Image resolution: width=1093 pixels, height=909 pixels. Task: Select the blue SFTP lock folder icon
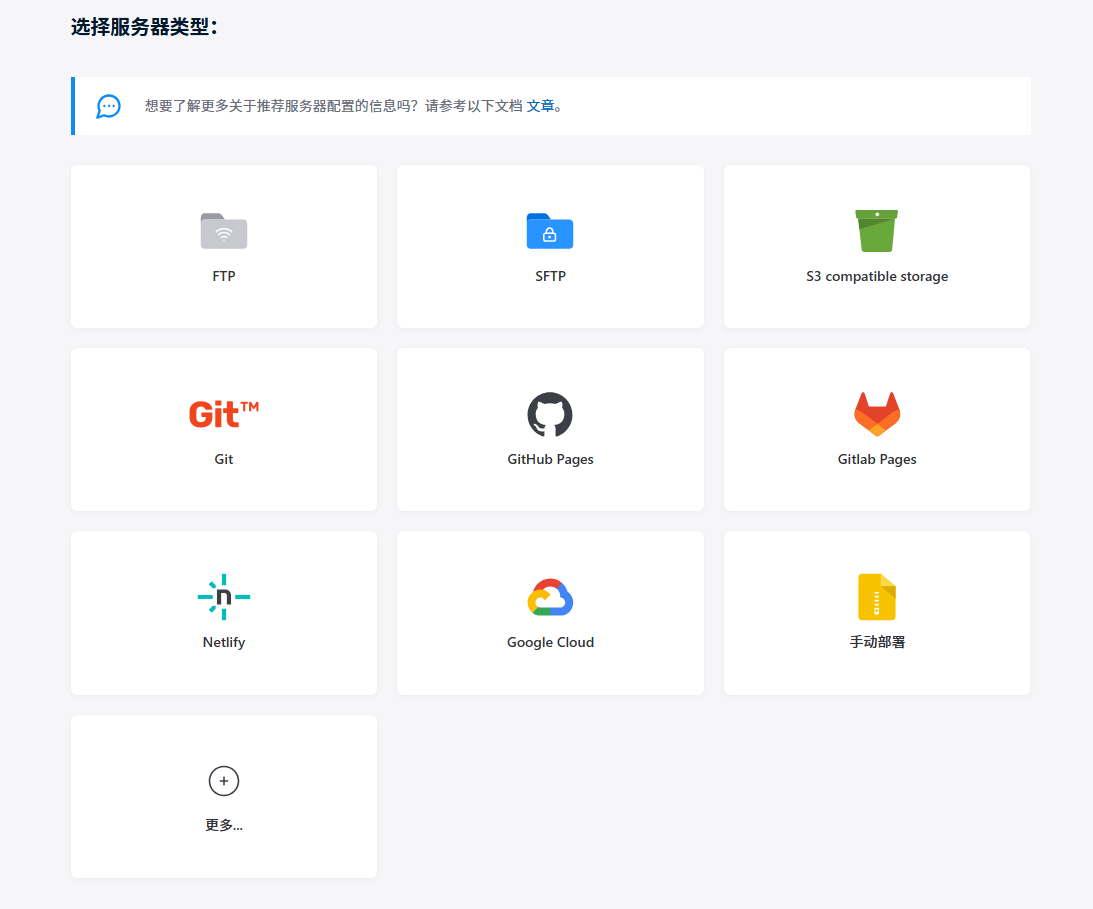click(550, 231)
